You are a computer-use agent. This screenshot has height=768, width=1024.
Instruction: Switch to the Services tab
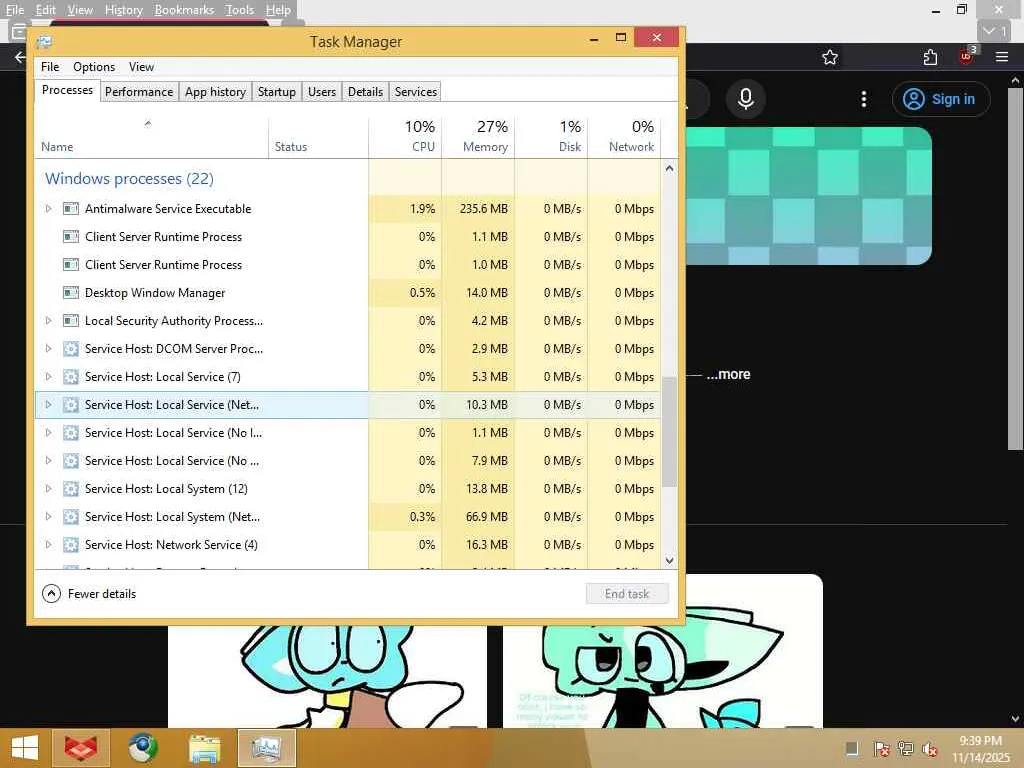[x=416, y=92]
